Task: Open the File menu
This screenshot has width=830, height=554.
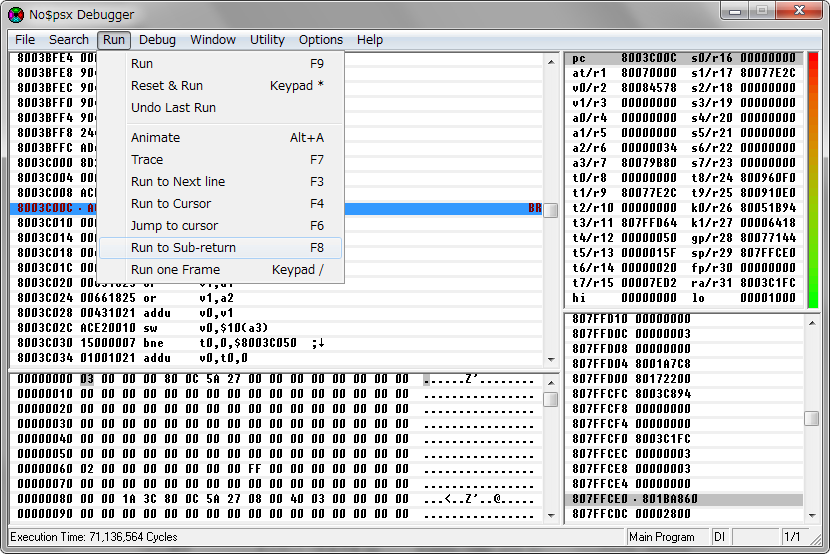Action: tap(25, 40)
